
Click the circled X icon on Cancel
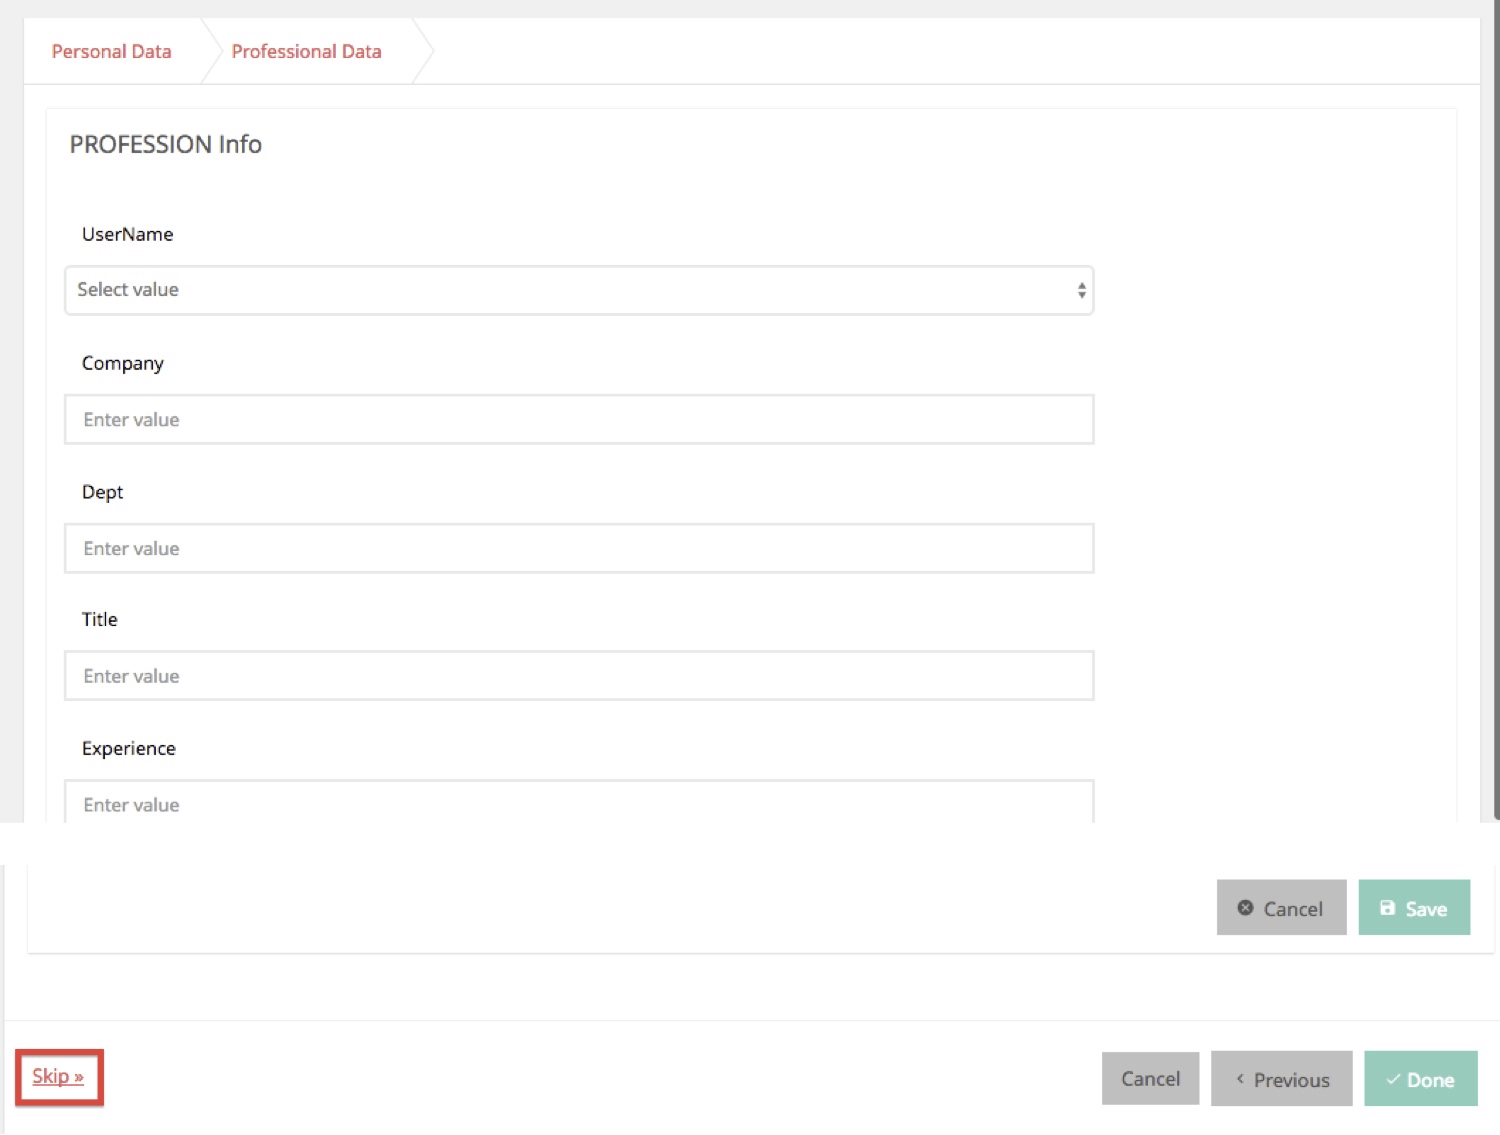click(x=1245, y=908)
